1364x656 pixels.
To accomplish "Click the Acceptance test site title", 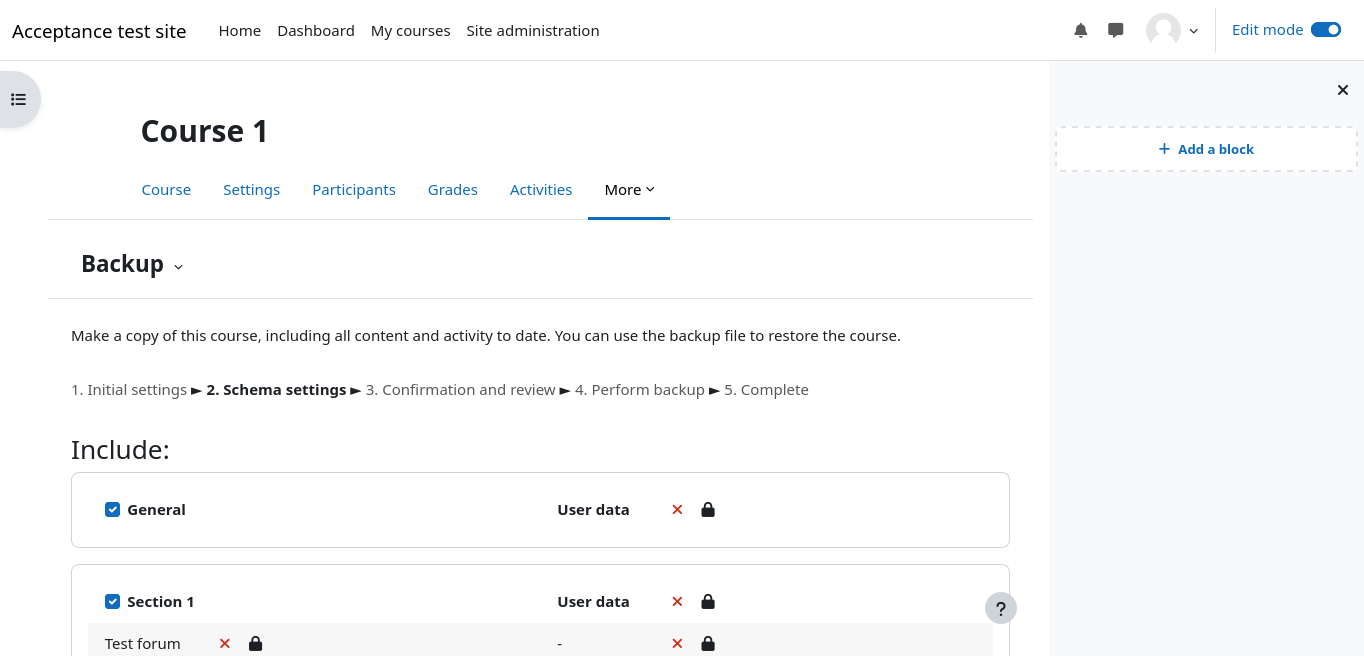I will [99, 31].
